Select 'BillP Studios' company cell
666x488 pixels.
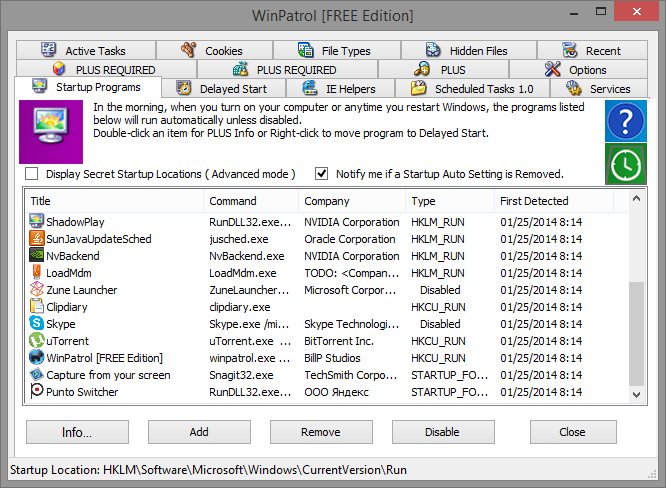tap(332, 358)
